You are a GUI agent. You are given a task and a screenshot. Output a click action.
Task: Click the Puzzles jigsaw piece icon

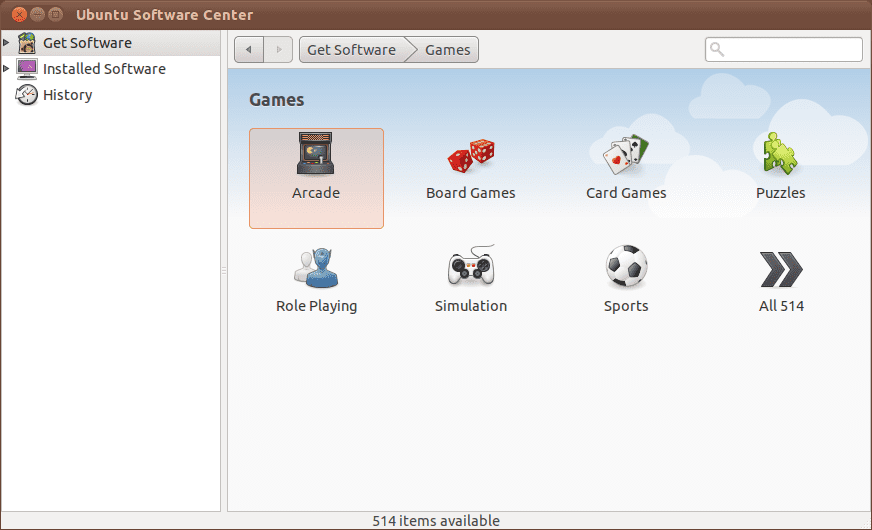coord(780,154)
